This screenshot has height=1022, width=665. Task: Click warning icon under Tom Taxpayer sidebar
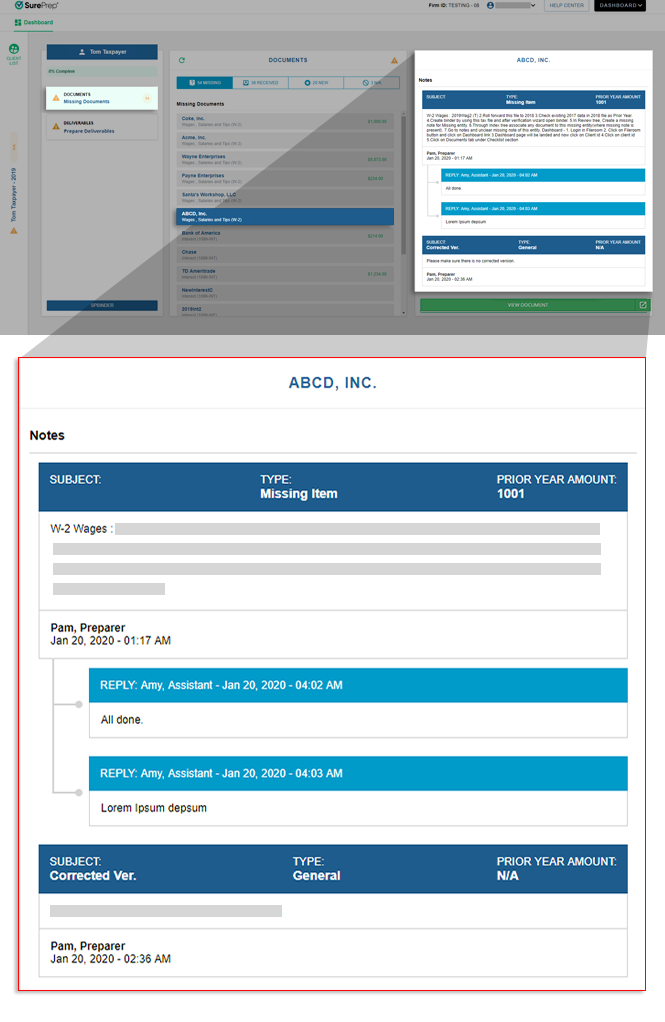[14, 230]
